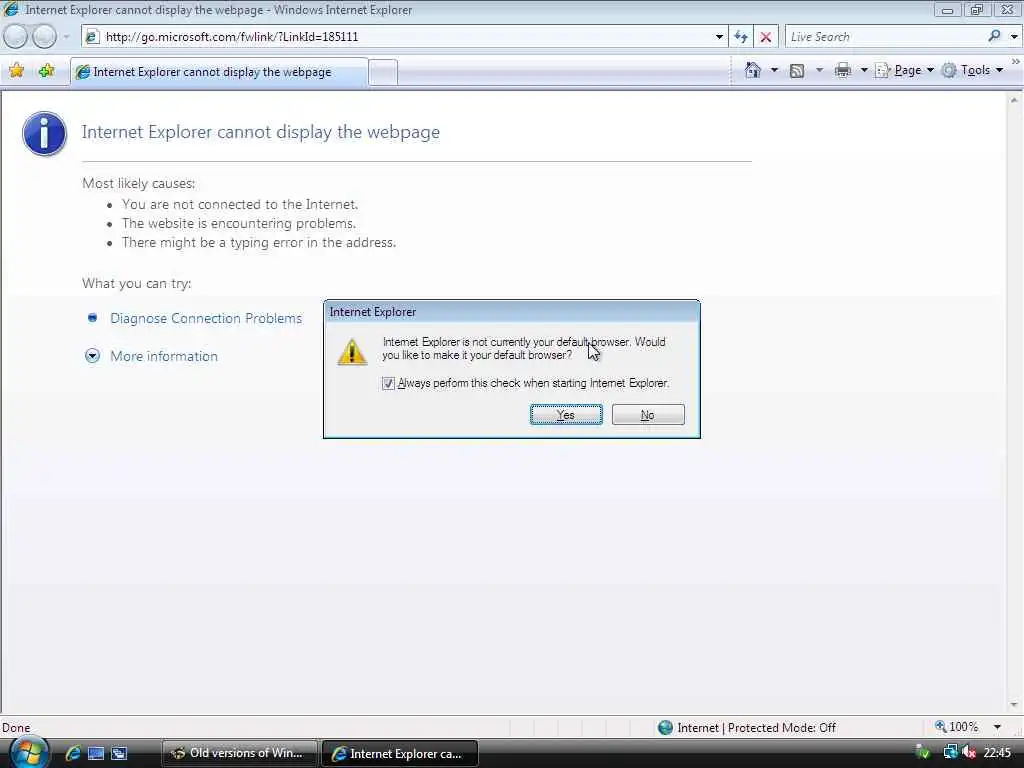Image resolution: width=1024 pixels, height=768 pixels.
Task: Expand the address bar history dropdown
Action: click(719, 37)
